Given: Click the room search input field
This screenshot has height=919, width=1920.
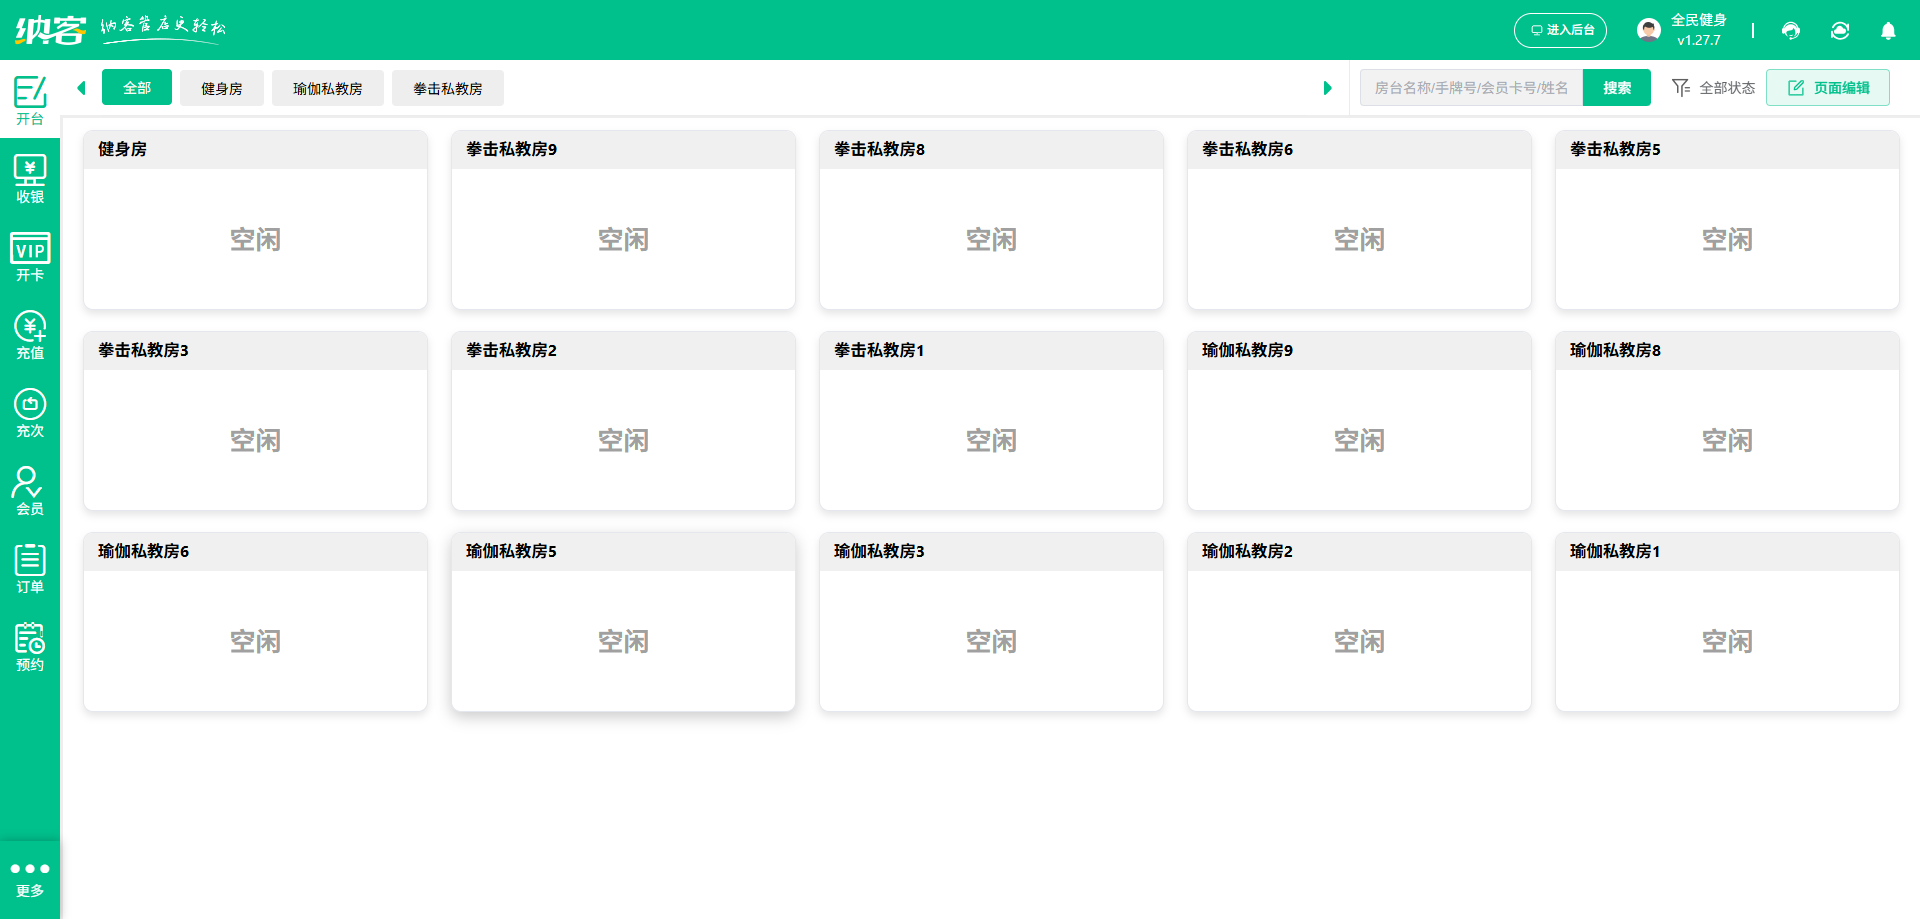Looking at the screenshot, I should (x=1470, y=88).
